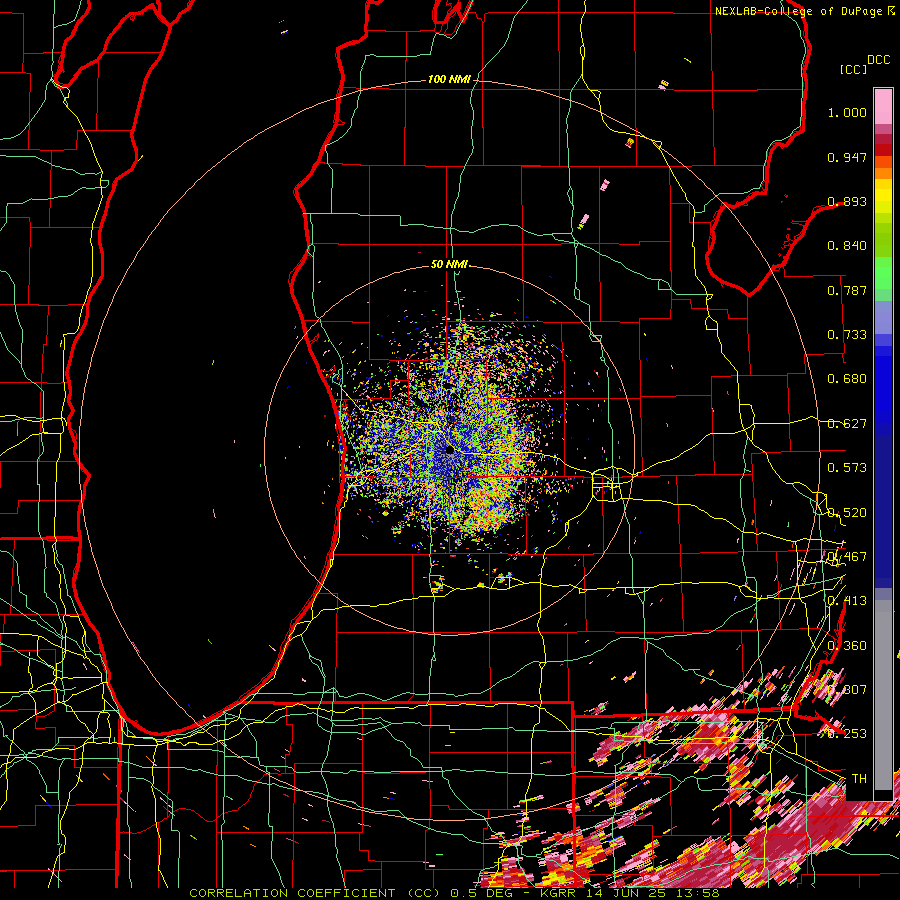Click the 50 NMI range ring label
The image size is (900, 900).
449,264
